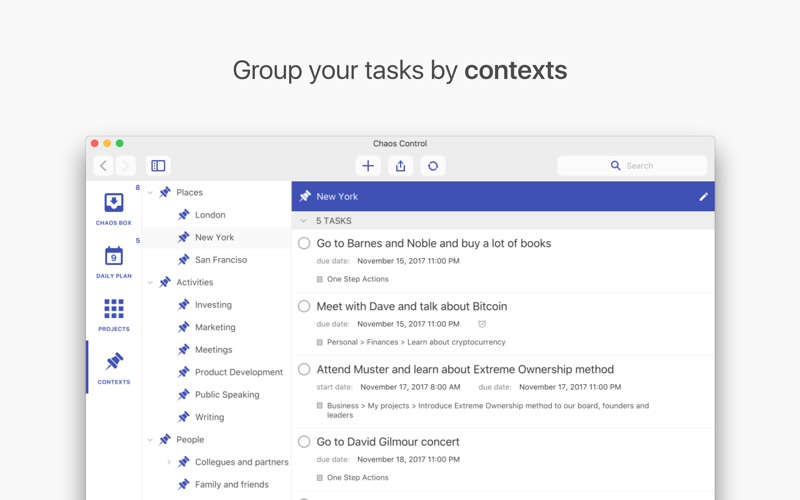Viewport: 800px width, 500px height.
Task: Switch to the Projects tab
Action: pyautogui.click(x=113, y=314)
